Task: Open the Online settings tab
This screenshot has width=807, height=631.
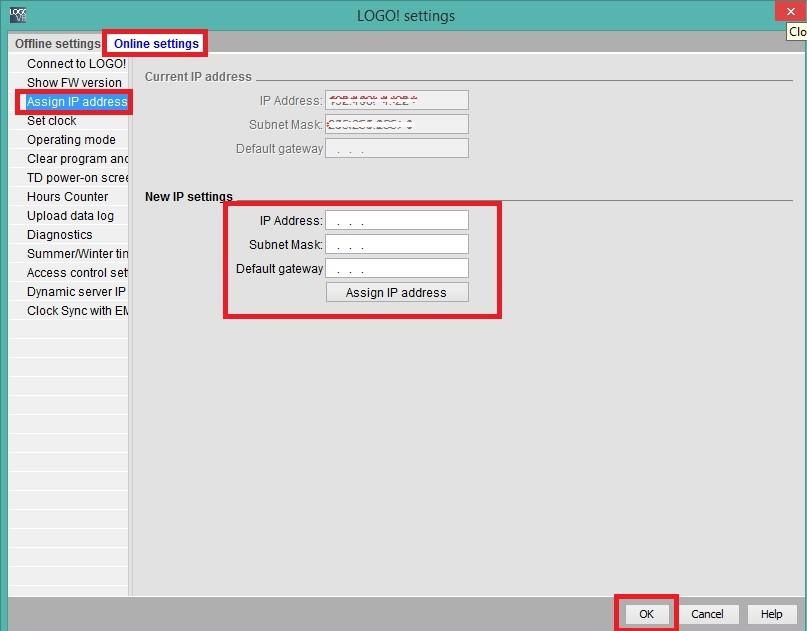Action: click(x=156, y=44)
